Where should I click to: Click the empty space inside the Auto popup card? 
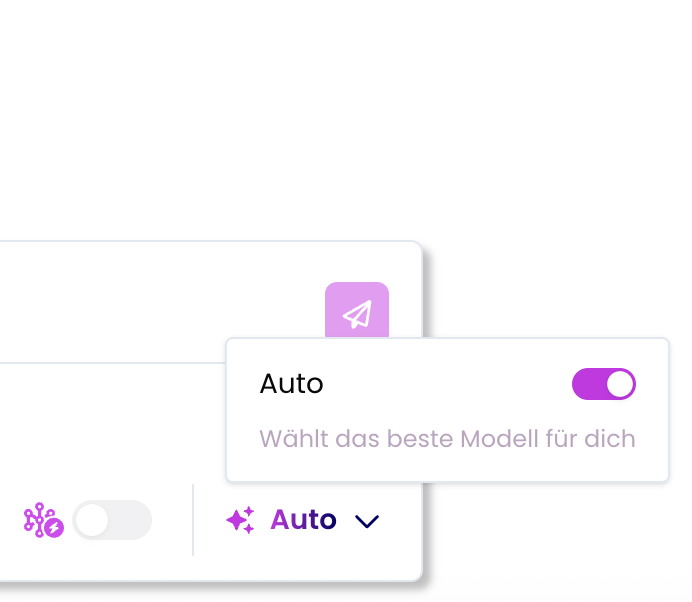point(446,467)
